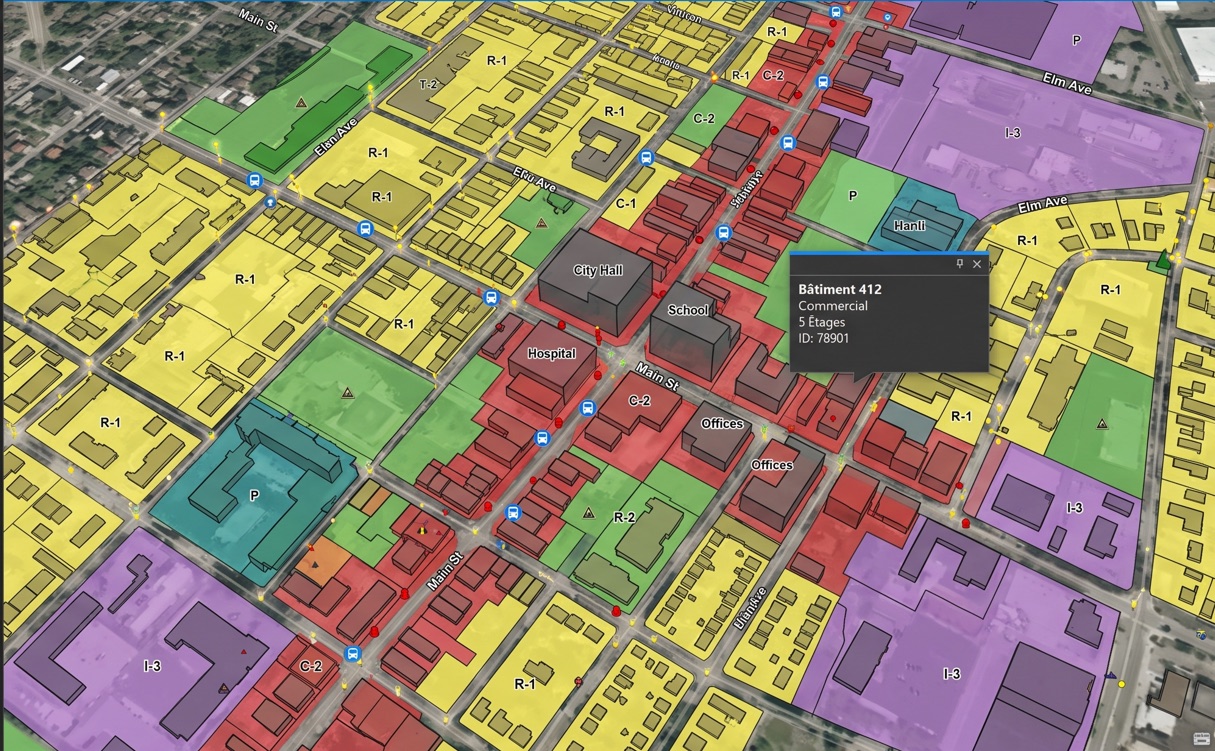Viewport: 1215px width, 751px height.
Task: Select the Commercial line in the popup
Action: (x=833, y=306)
